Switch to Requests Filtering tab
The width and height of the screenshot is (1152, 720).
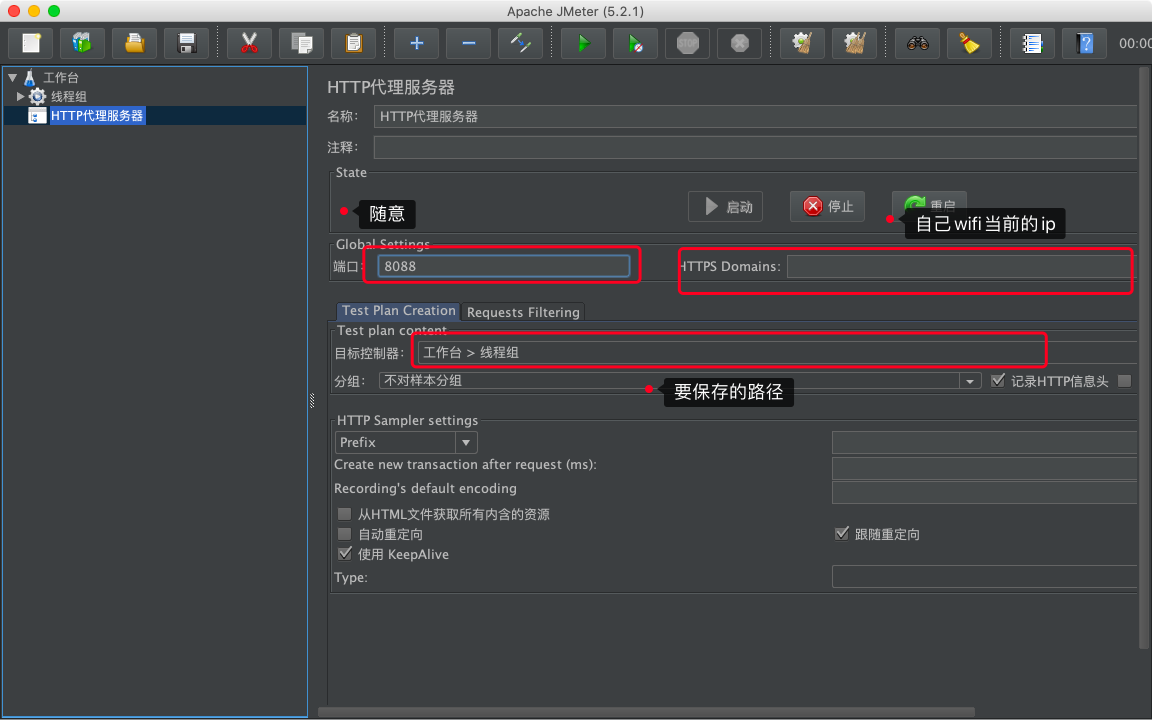523,312
